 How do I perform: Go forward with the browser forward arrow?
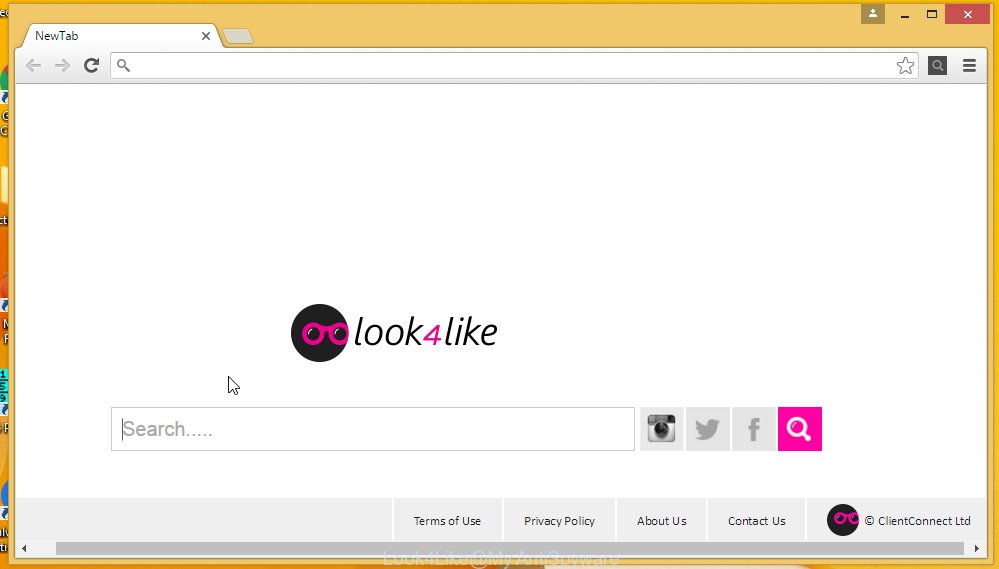point(62,65)
